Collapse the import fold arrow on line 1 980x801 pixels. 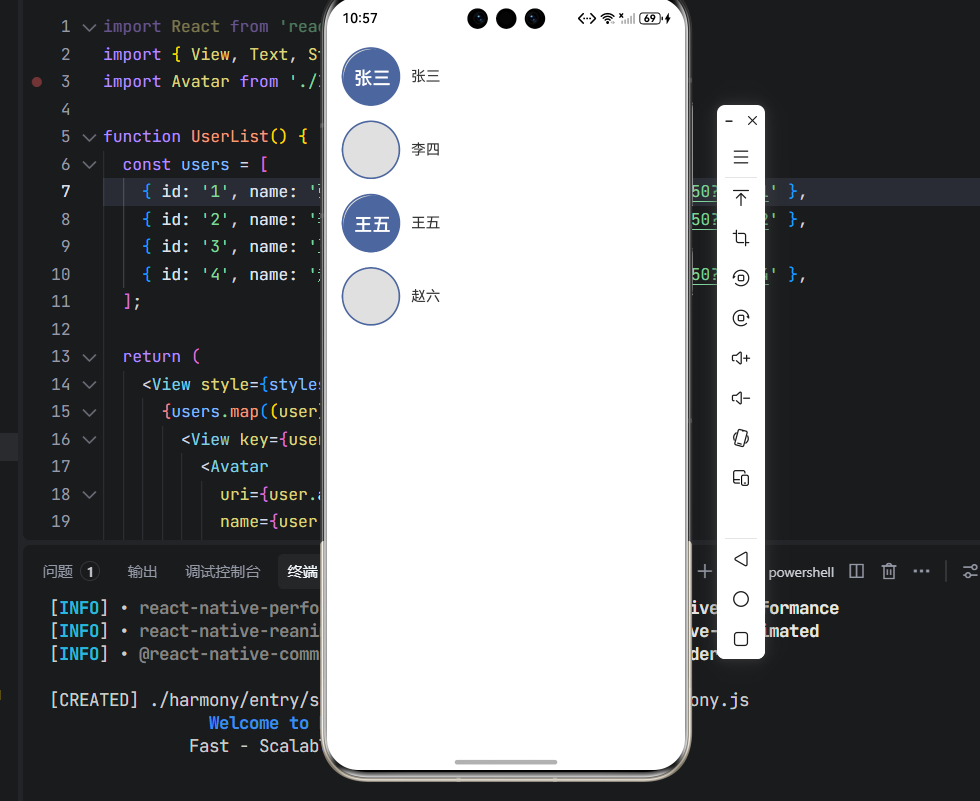(x=89, y=27)
